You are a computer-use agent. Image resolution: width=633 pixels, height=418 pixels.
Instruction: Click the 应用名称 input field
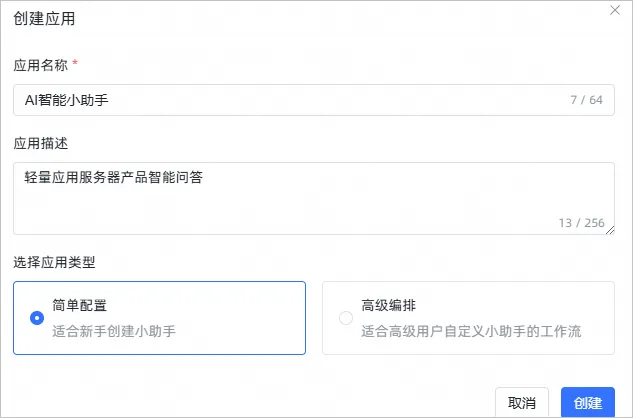tap(300, 100)
